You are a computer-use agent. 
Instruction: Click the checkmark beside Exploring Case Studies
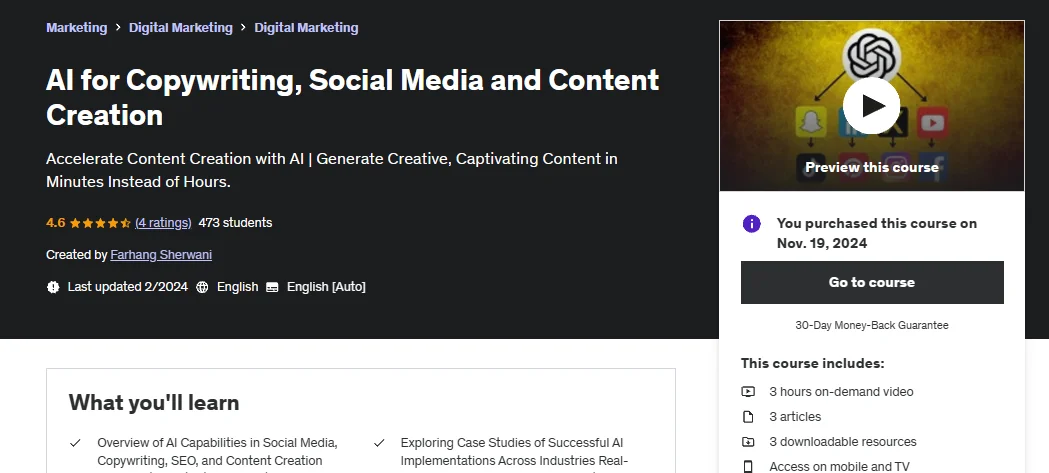click(379, 443)
